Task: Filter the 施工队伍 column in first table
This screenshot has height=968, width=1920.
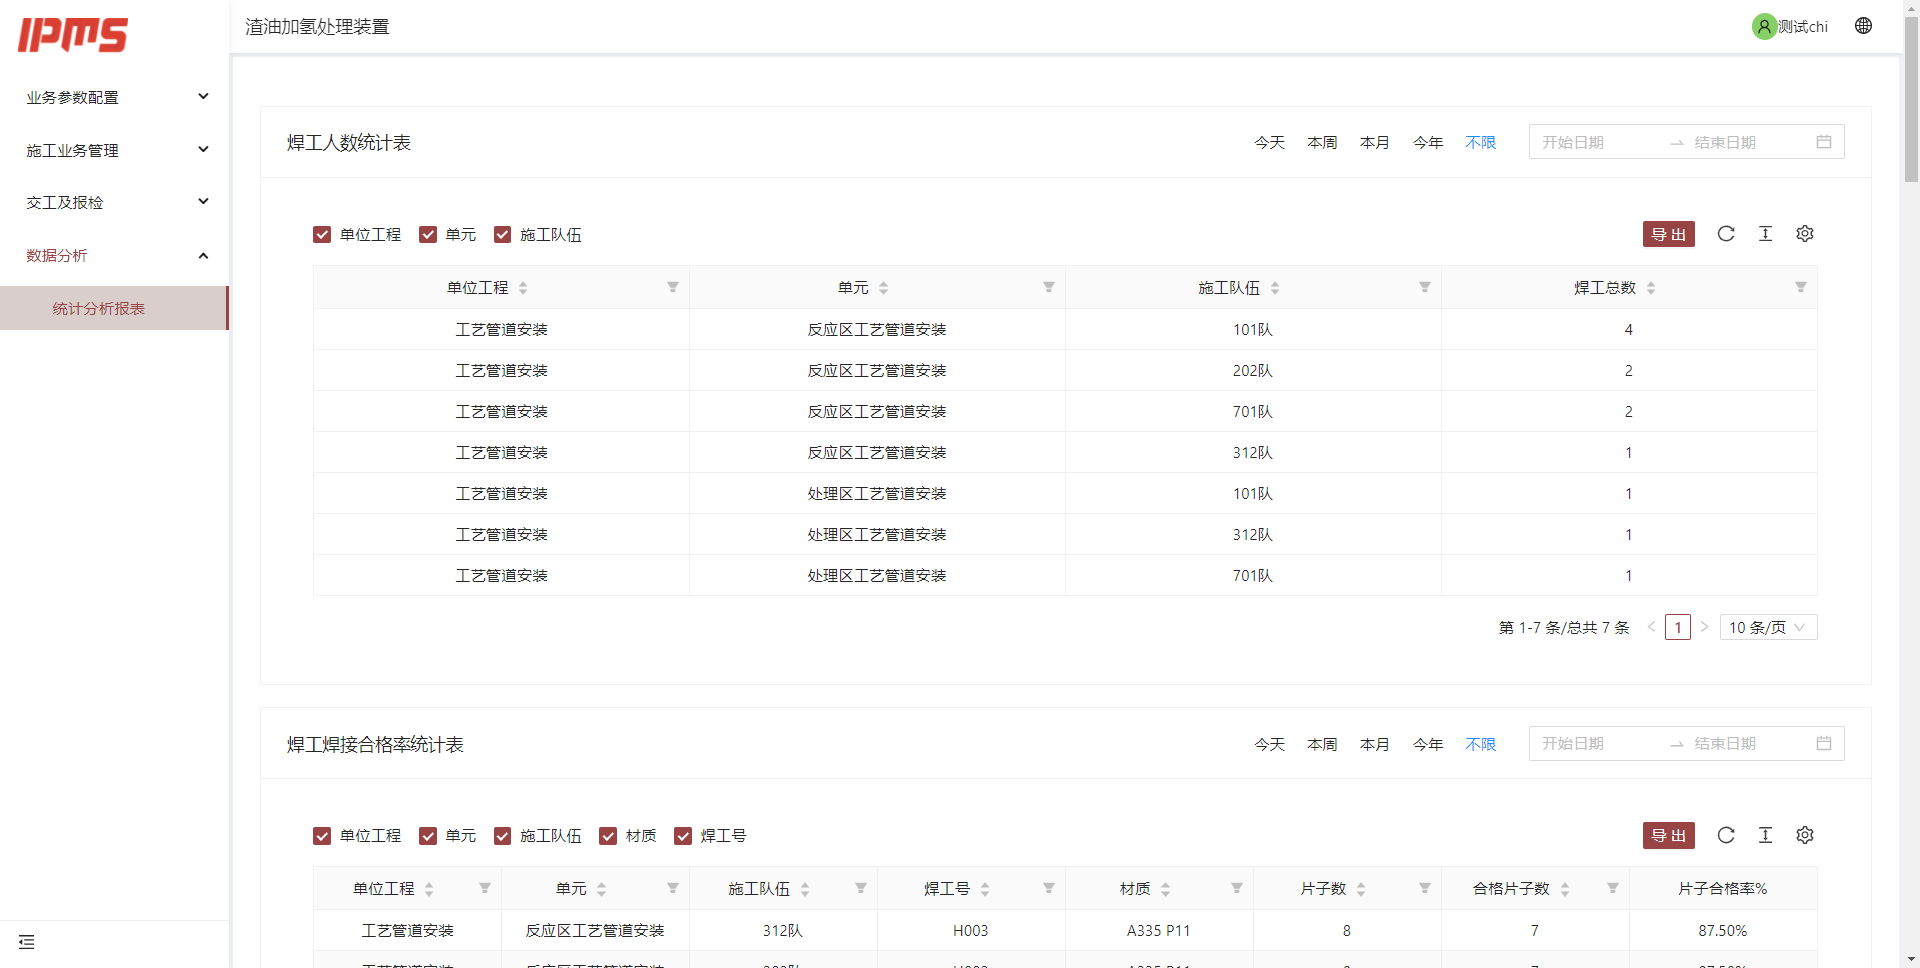Action: click(x=1425, y=287)
